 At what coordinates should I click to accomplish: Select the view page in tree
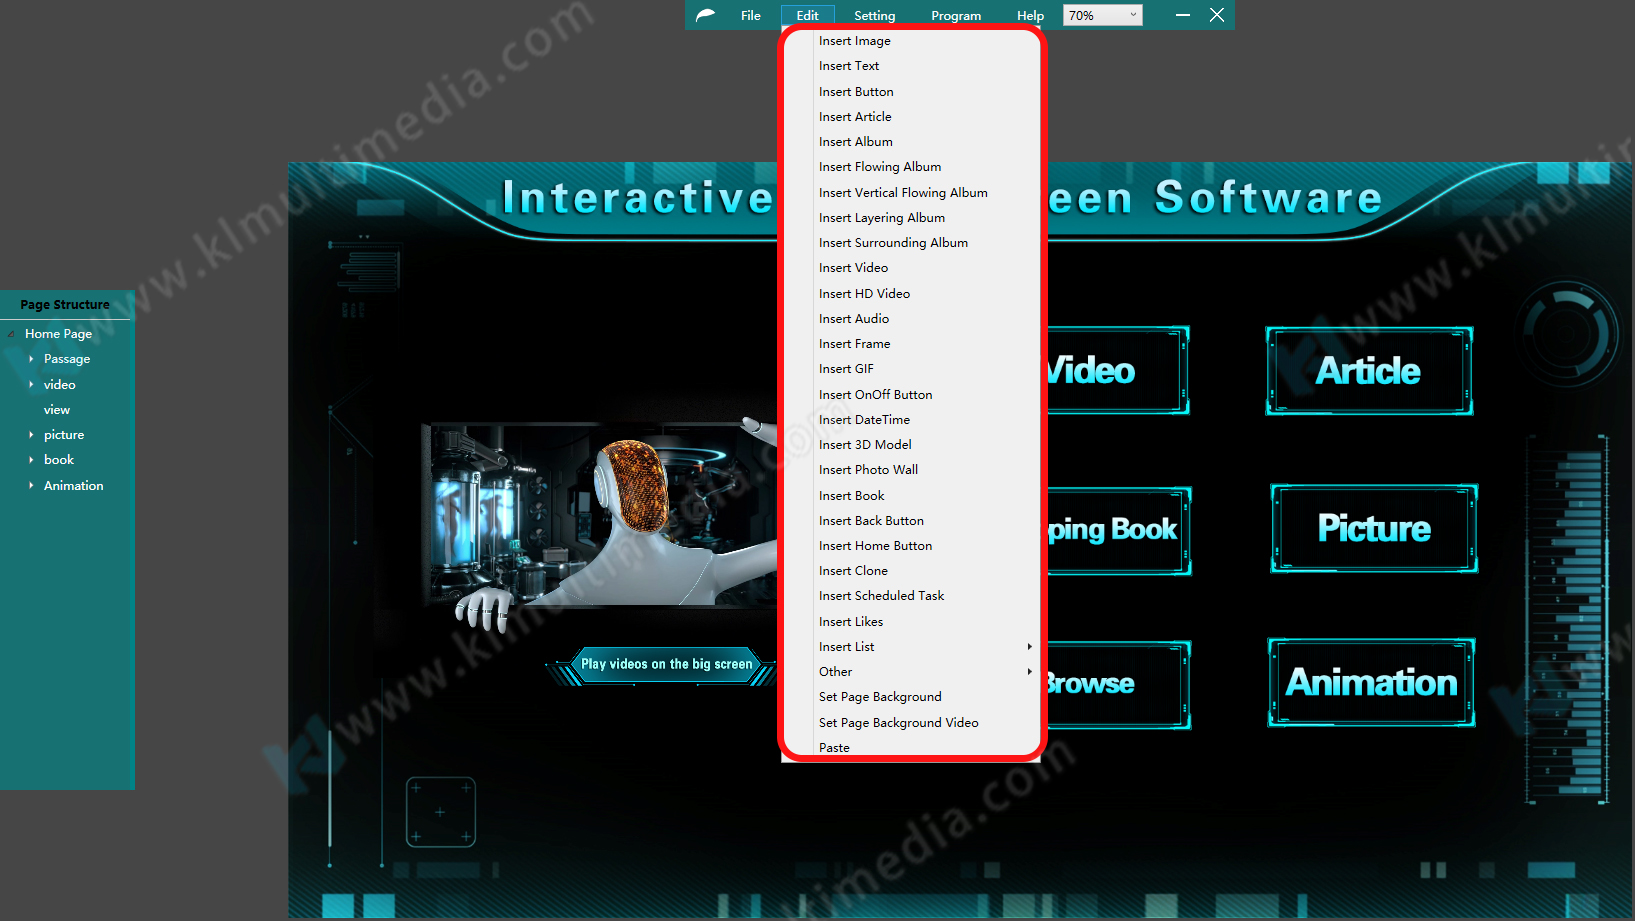coord(57,410)
